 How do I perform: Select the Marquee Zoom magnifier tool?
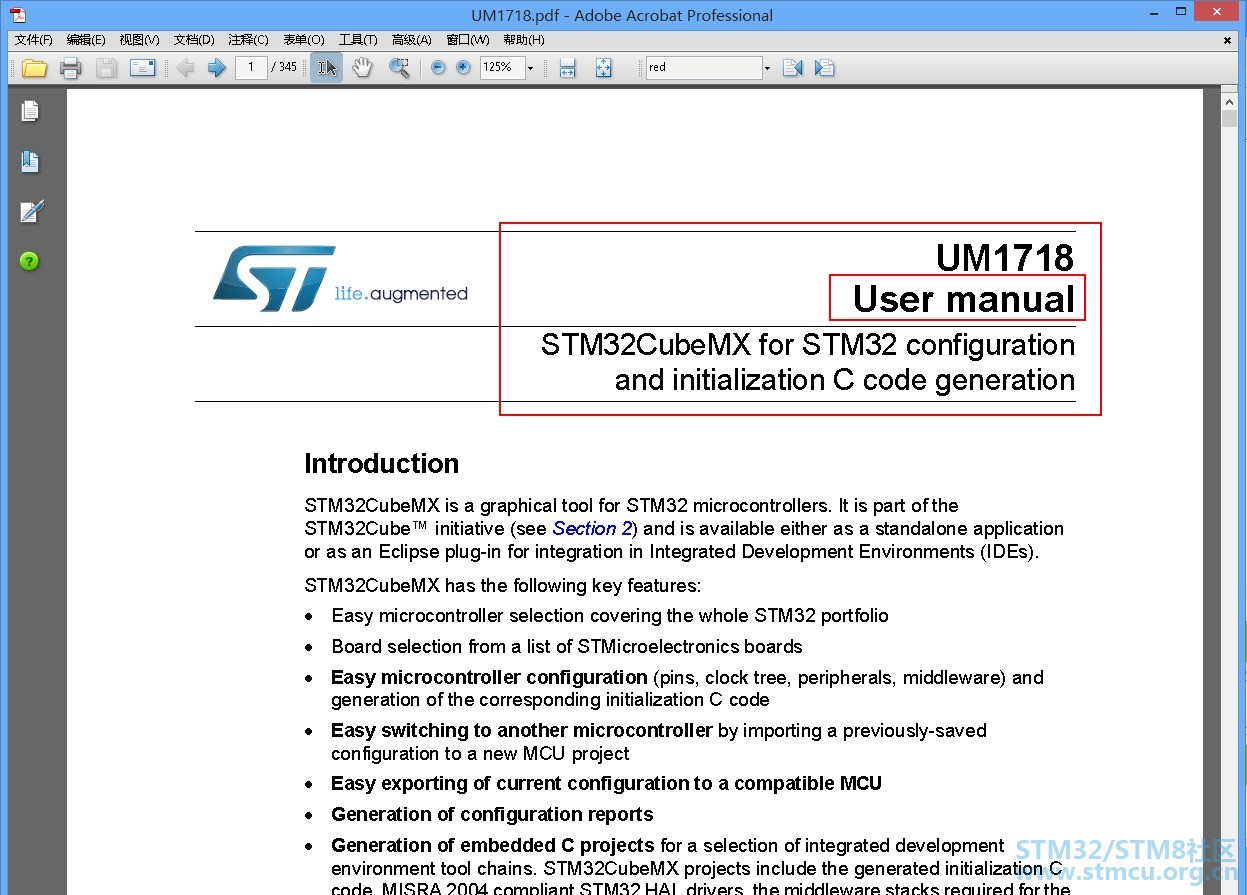click(x=399, y=68)
